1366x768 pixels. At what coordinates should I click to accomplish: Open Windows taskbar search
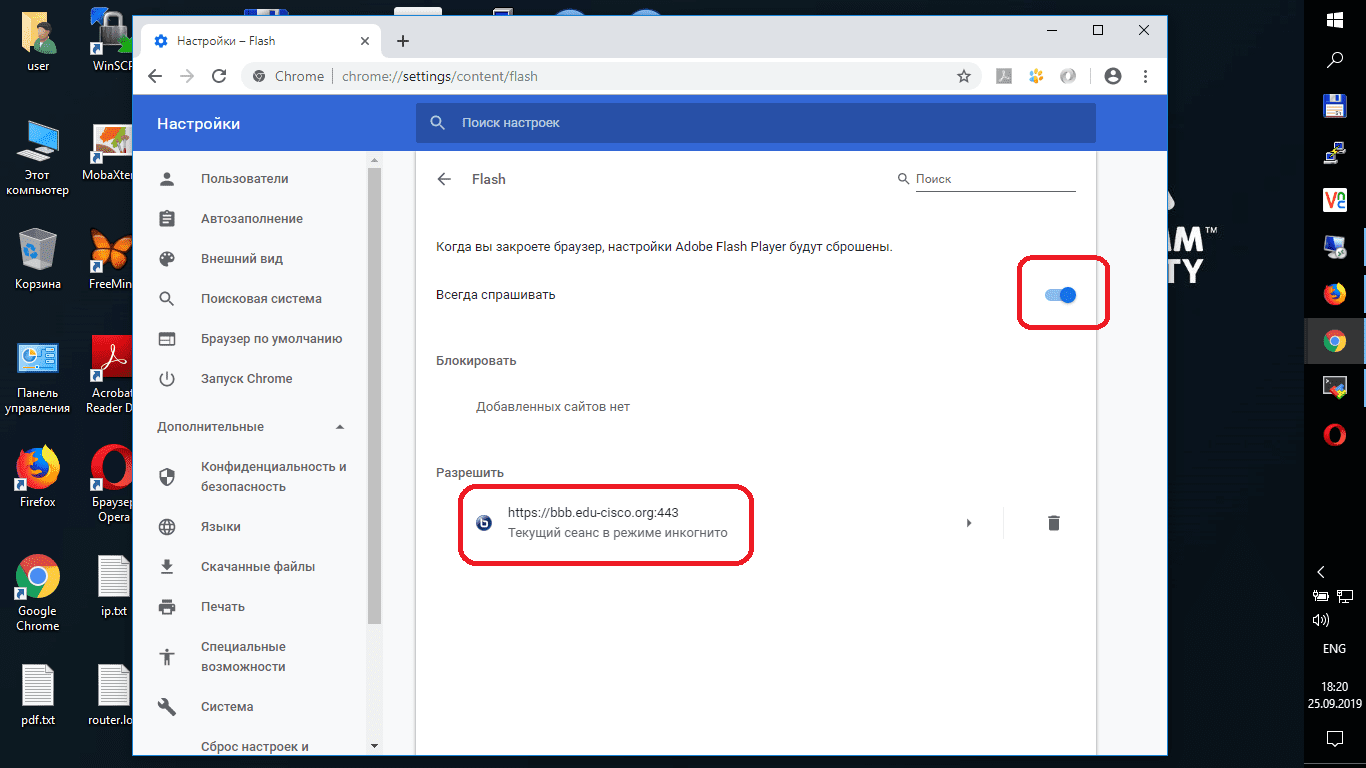(x=1334, y=60)
